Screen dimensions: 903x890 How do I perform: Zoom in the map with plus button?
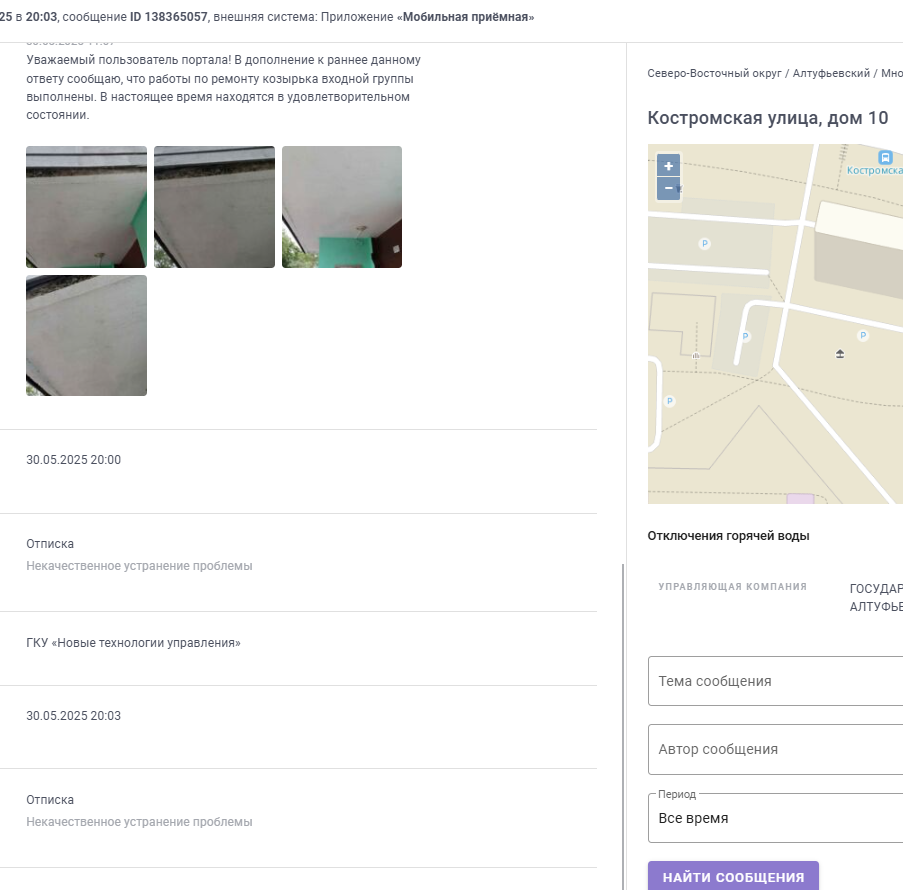[x=668, y=165]
